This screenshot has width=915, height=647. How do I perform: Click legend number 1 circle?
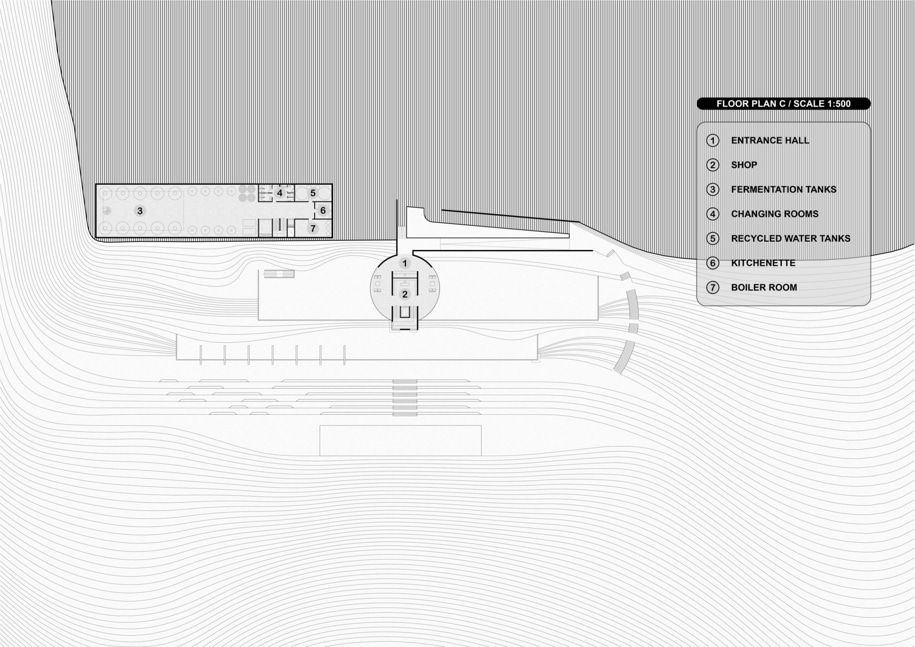tap(713, 141)
